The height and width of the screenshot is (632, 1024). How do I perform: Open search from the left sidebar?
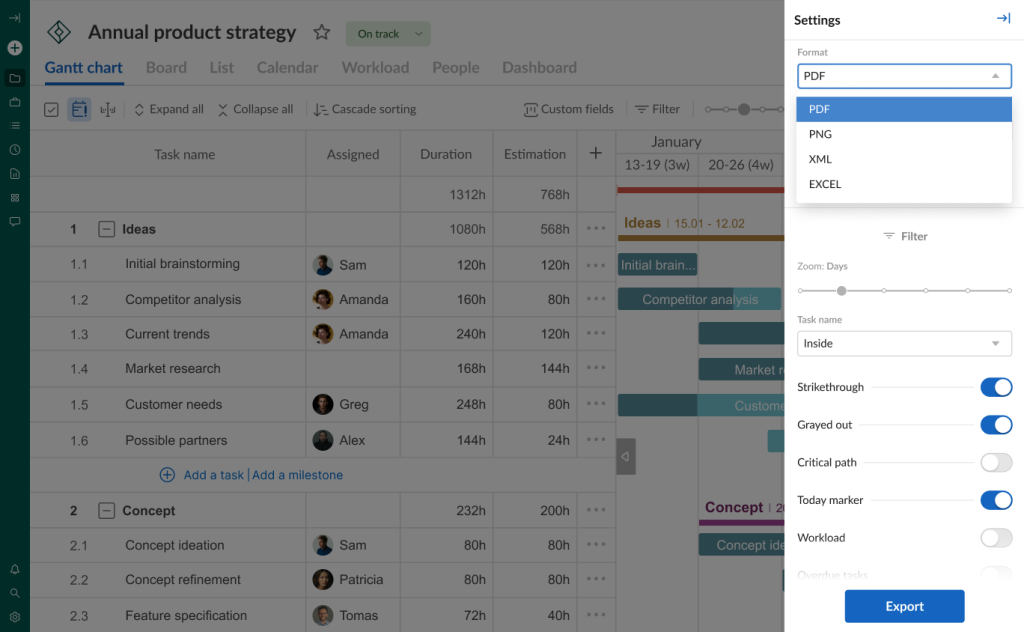pyautogui.click(x=14, y=591)
